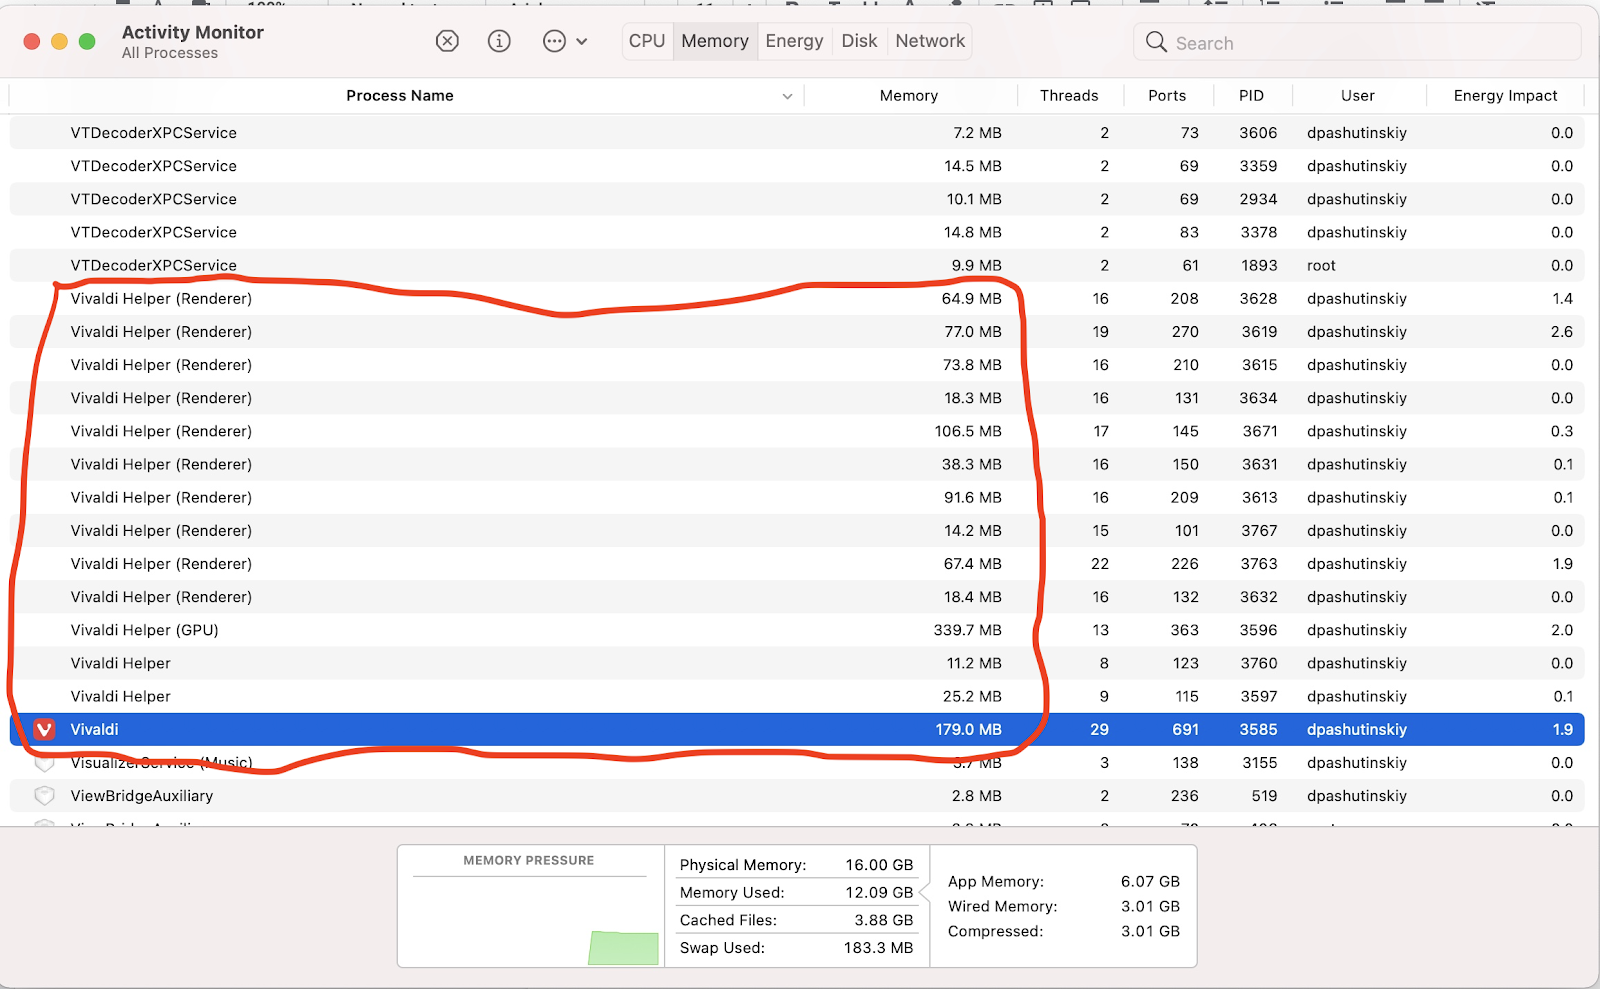This screenshot has height=989, width=1600.
Task: Select VTDecoderXPCService row with PID 3606
Action: (797, 133)
